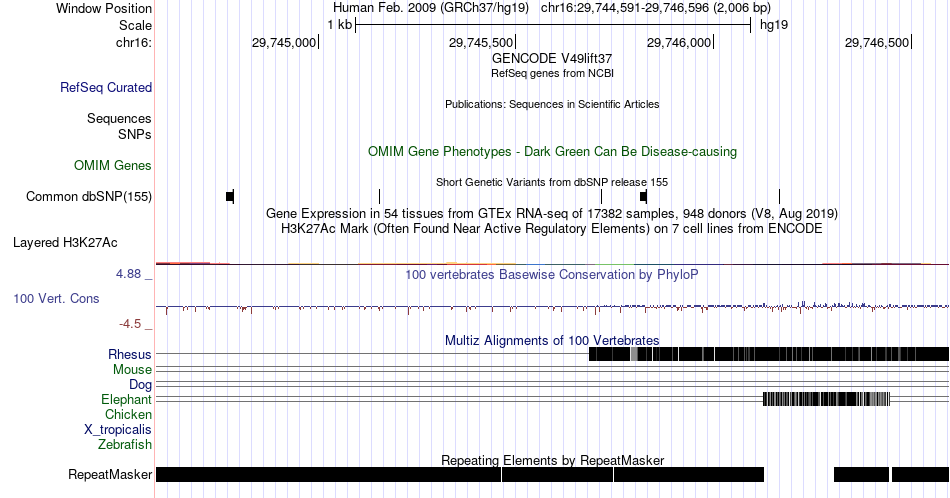Select the Elephant species label
950x498 pixels.
click(126, 399)
